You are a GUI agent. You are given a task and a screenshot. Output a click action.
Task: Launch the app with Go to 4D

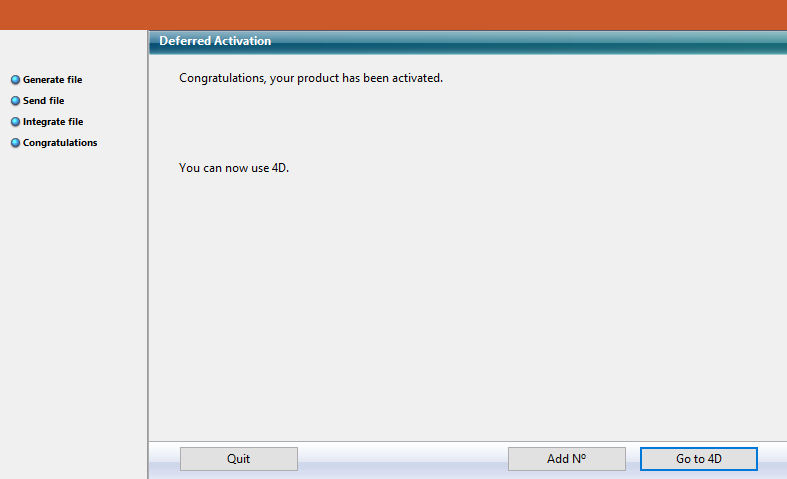[698, 459]
